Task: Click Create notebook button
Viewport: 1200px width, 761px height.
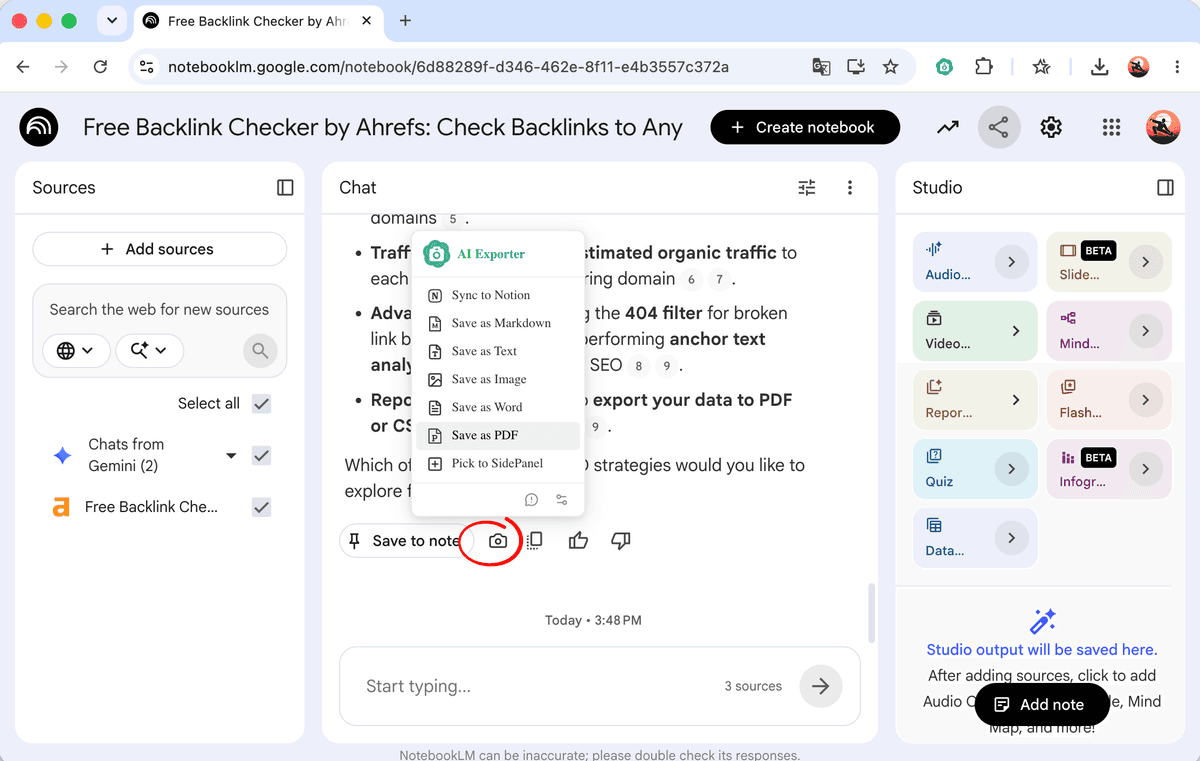Action: click(805, 127)
